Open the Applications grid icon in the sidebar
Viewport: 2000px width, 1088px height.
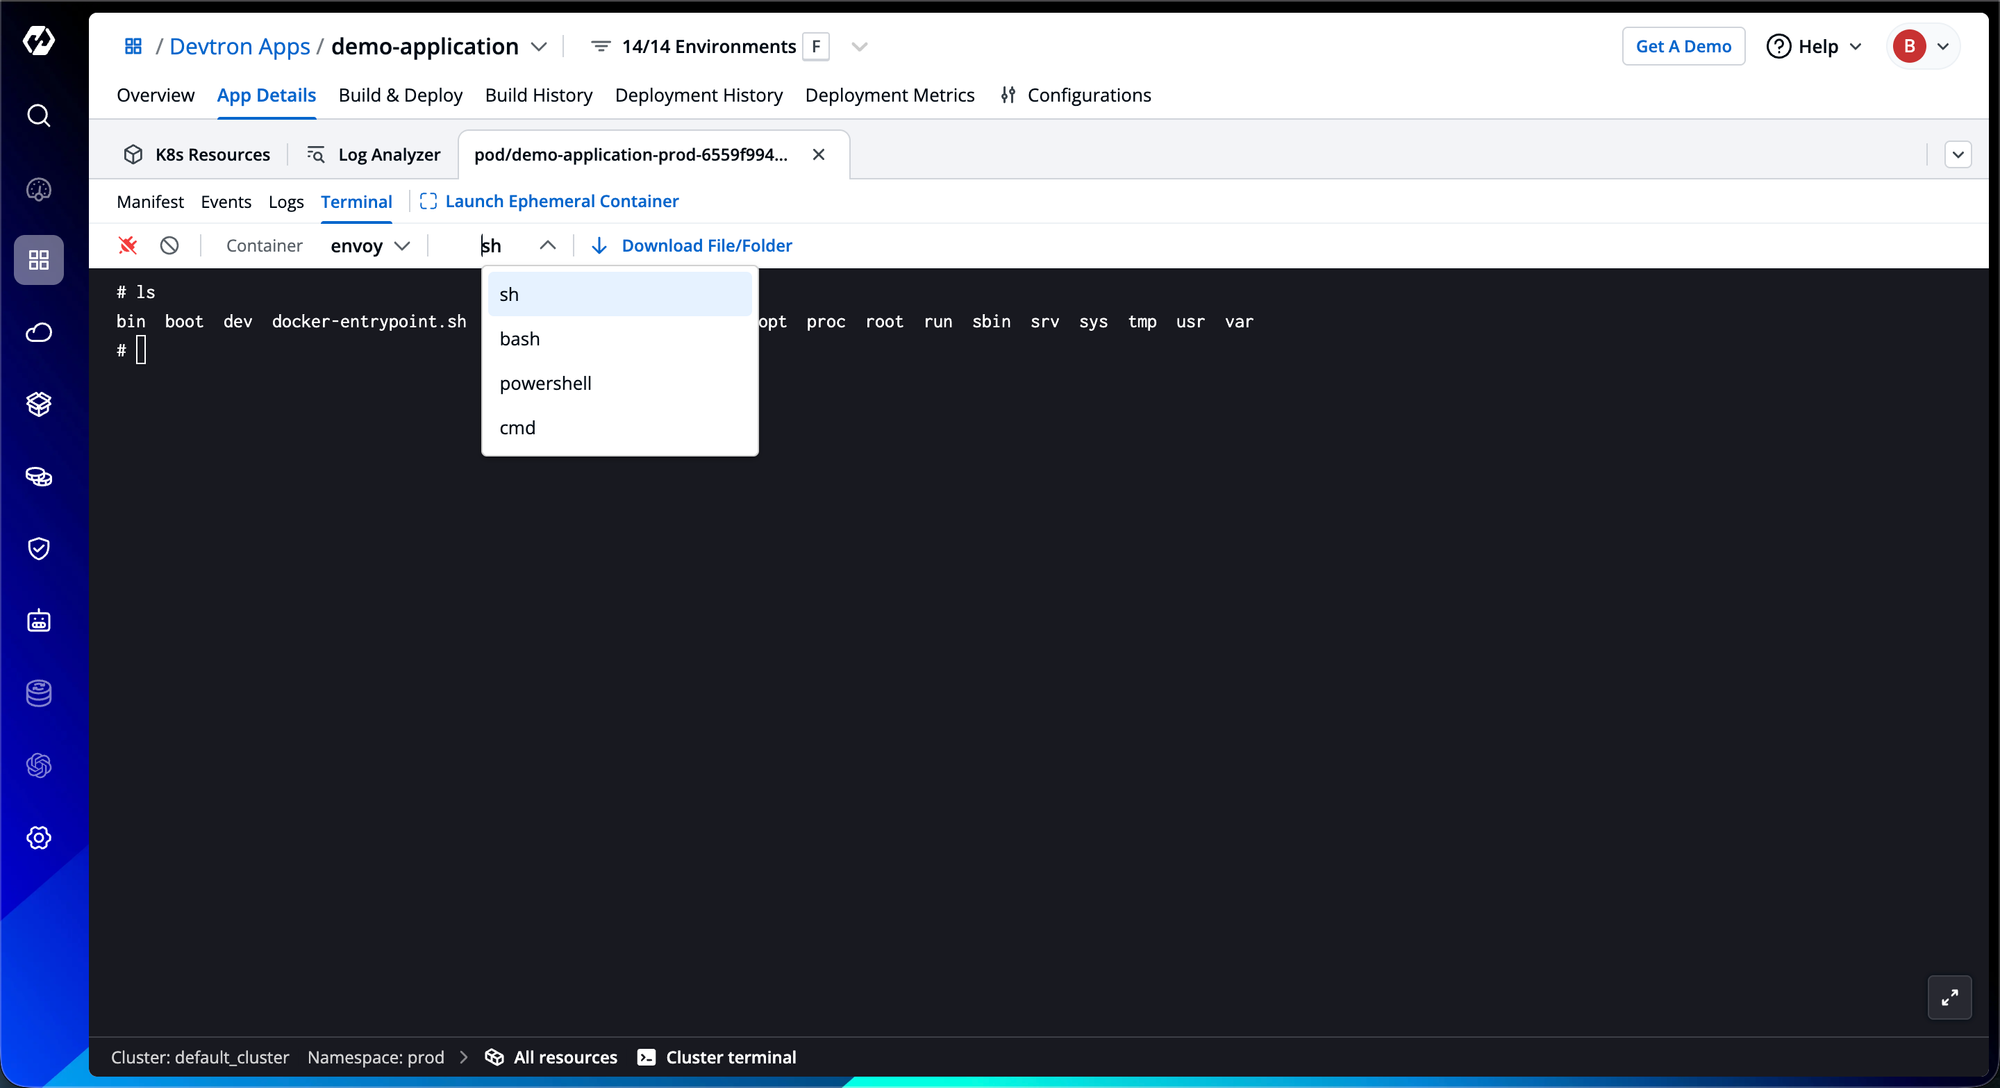(39, 260)
